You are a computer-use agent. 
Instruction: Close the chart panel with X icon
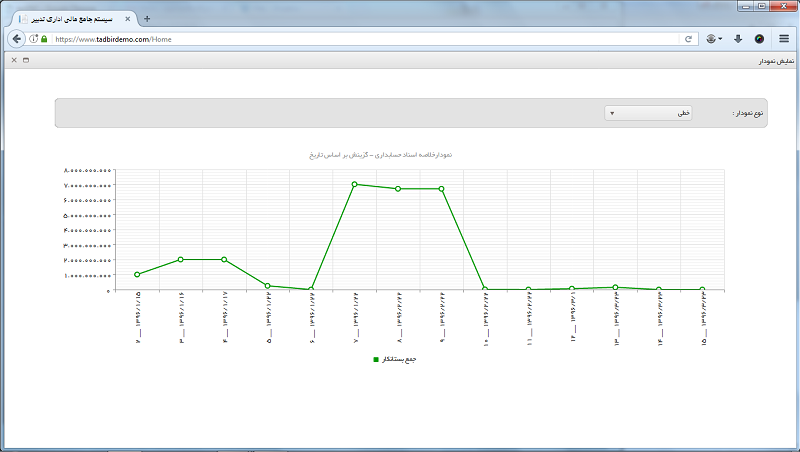[13, 60]
